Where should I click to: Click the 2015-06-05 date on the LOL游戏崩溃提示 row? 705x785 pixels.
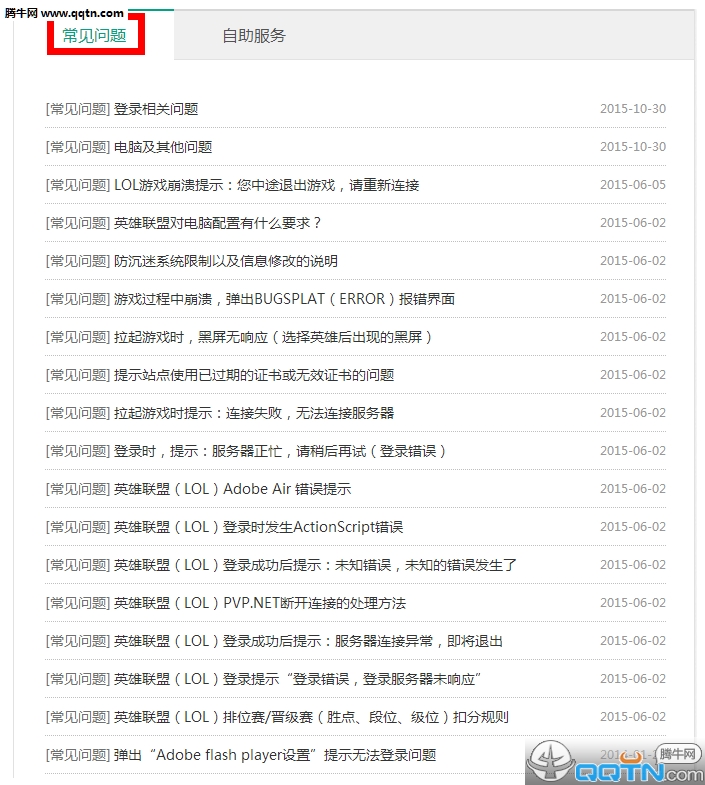pyautogui.click(x=633, y=185)
